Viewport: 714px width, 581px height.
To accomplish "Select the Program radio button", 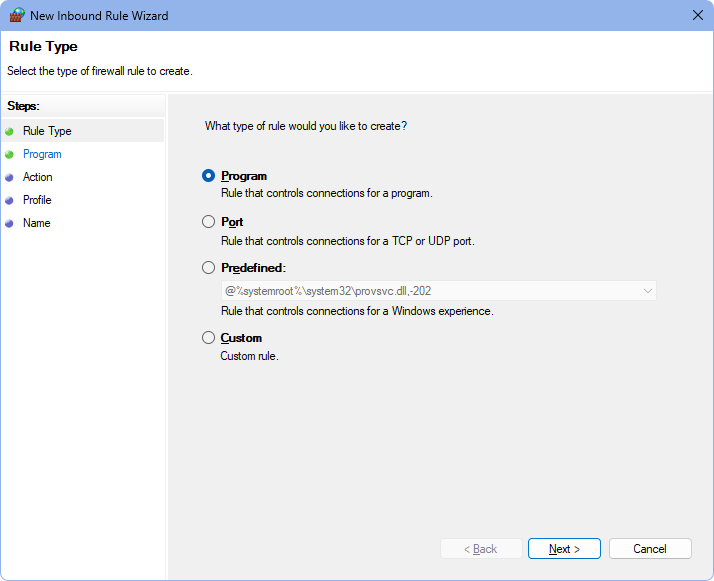I will coord(208,176).
